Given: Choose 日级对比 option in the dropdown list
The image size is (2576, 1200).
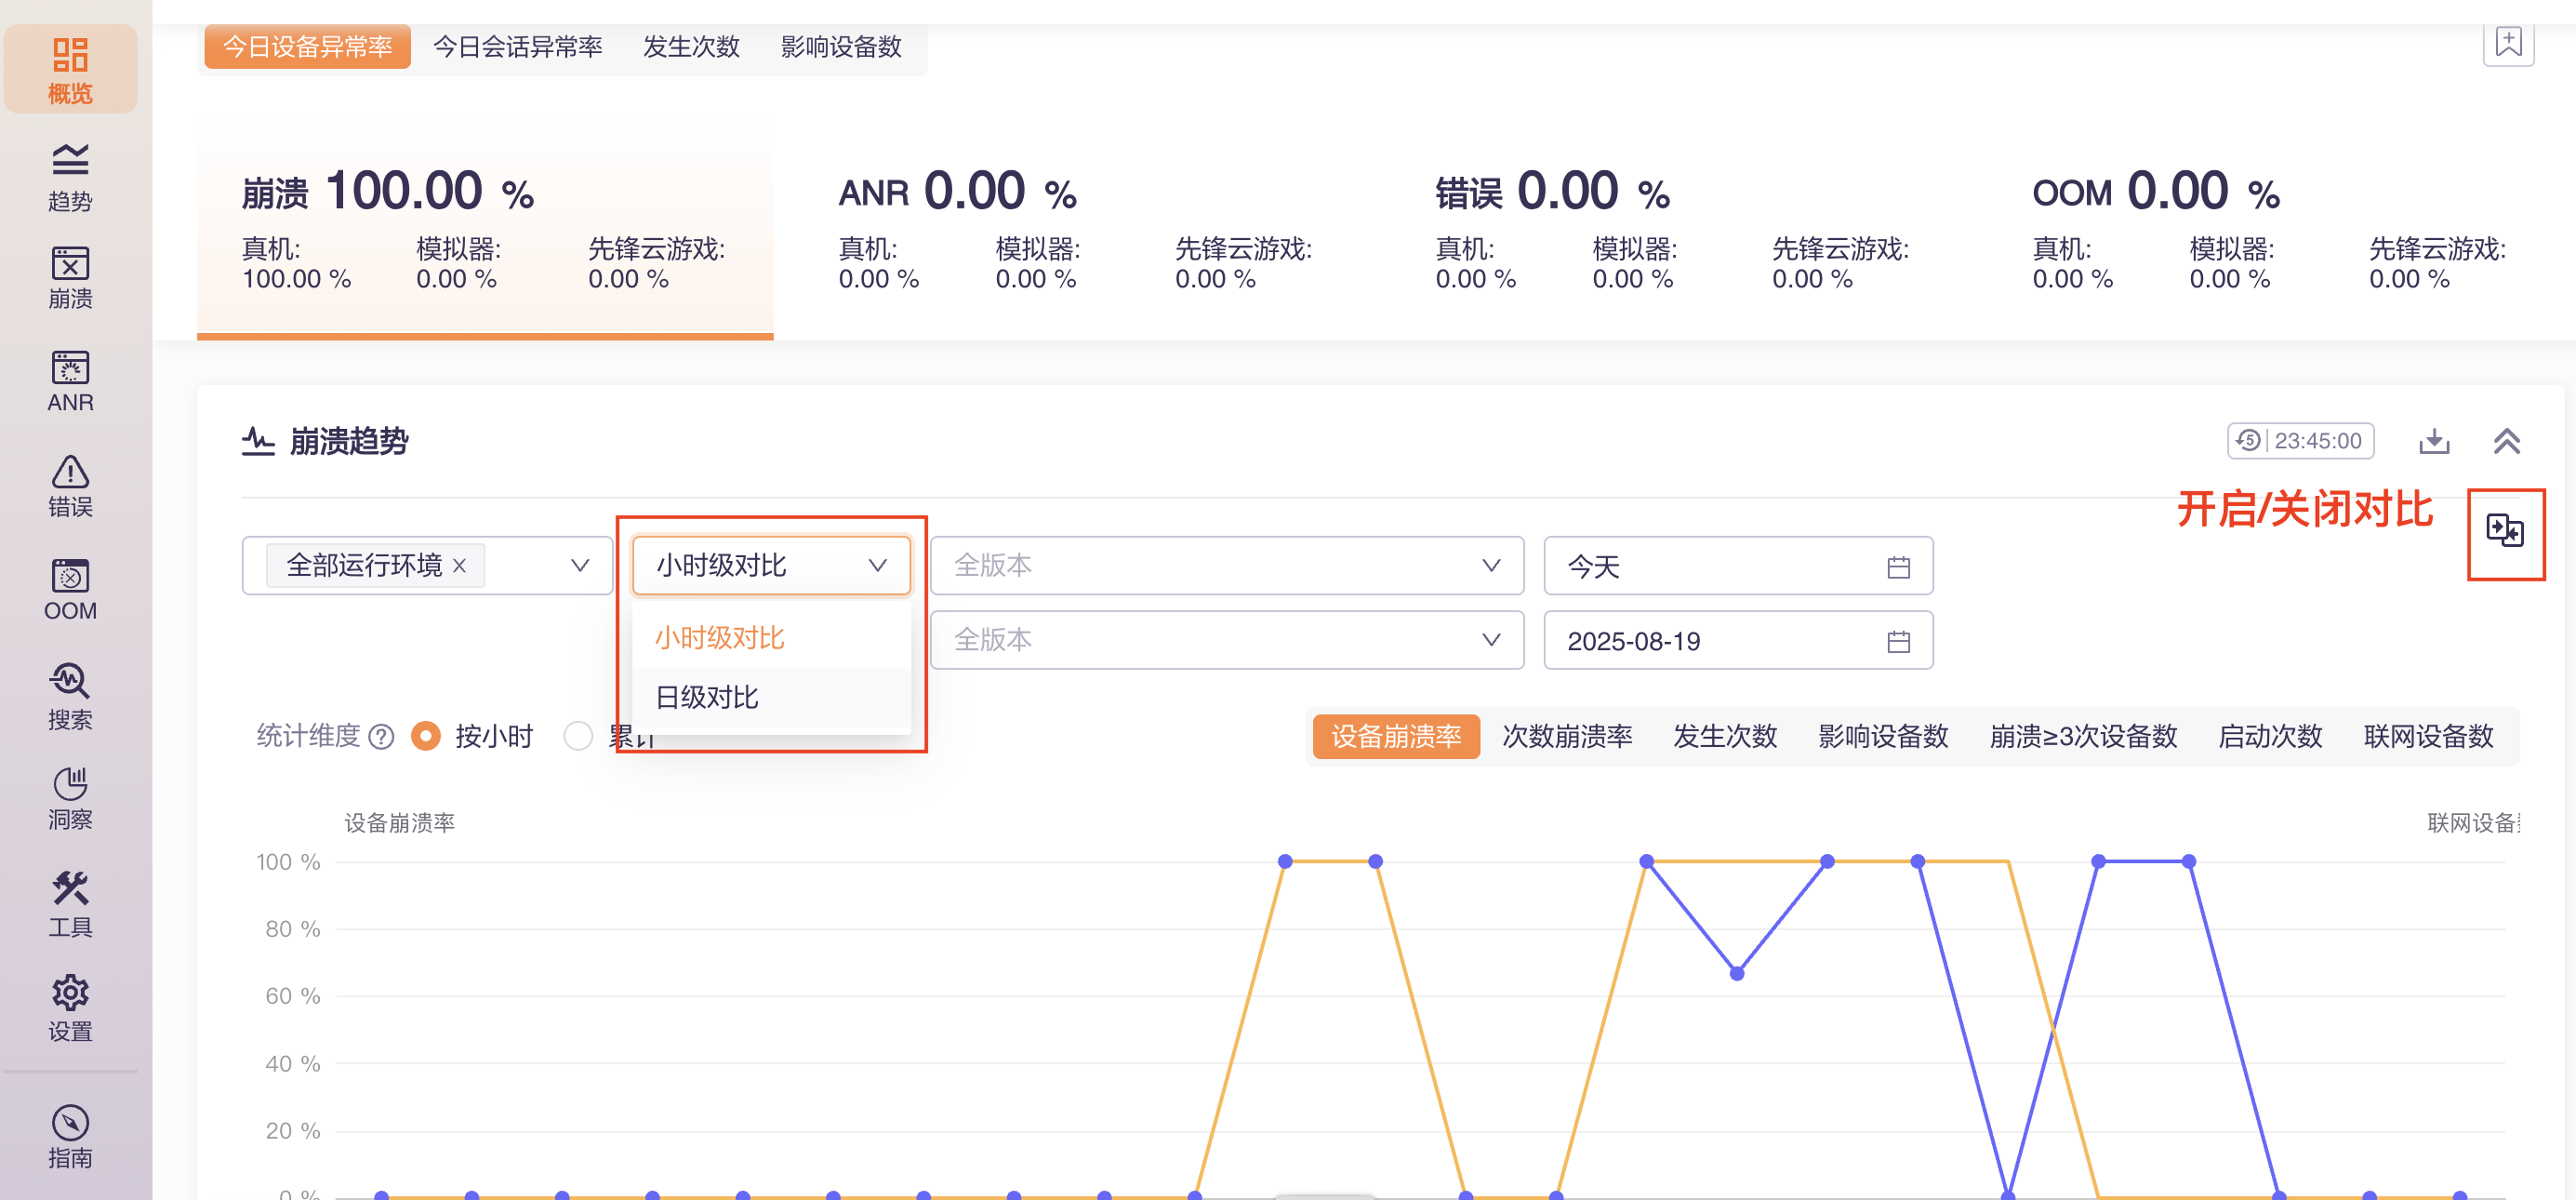Looking at the screenshot, I should click(771, 697).
